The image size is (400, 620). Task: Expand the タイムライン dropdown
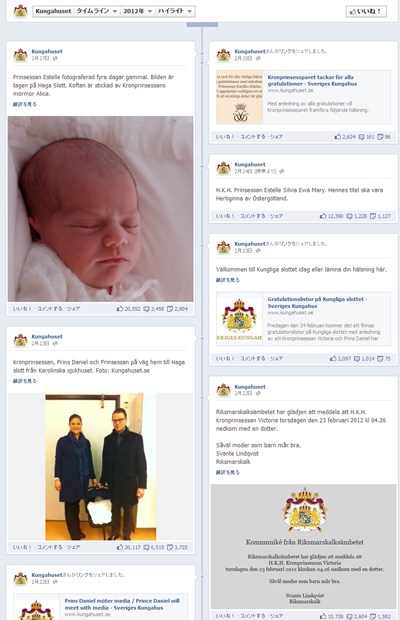(x=97, y=11)
